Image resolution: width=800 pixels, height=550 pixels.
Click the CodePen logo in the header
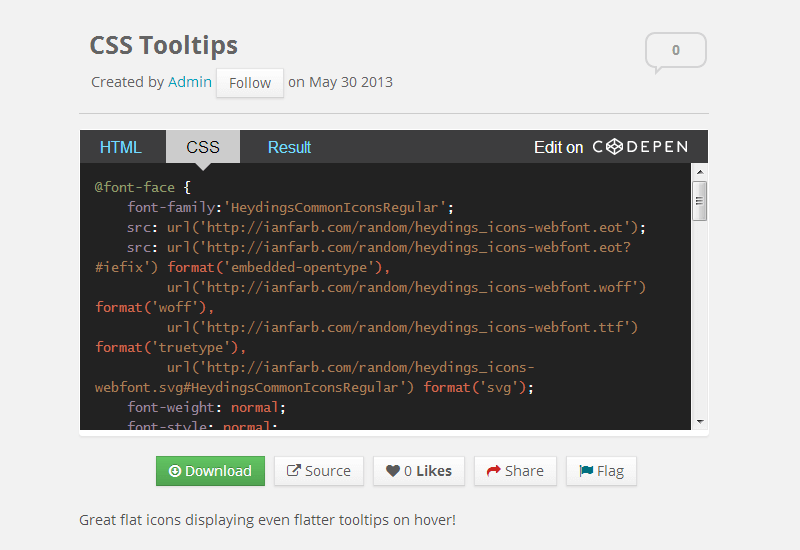(640, 147)
